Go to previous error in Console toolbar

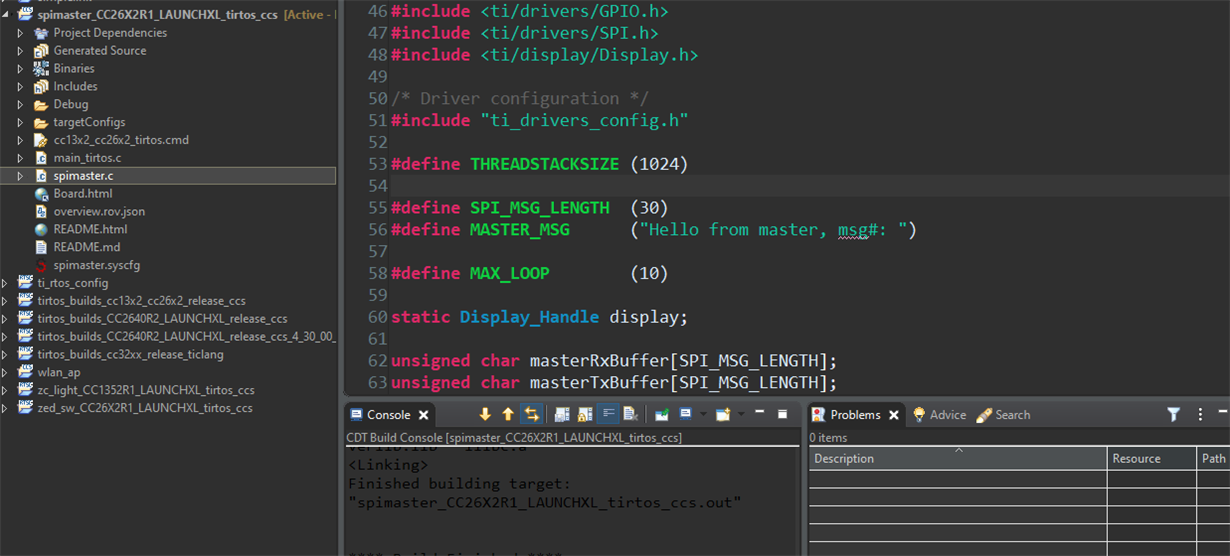tap(508, 414)
